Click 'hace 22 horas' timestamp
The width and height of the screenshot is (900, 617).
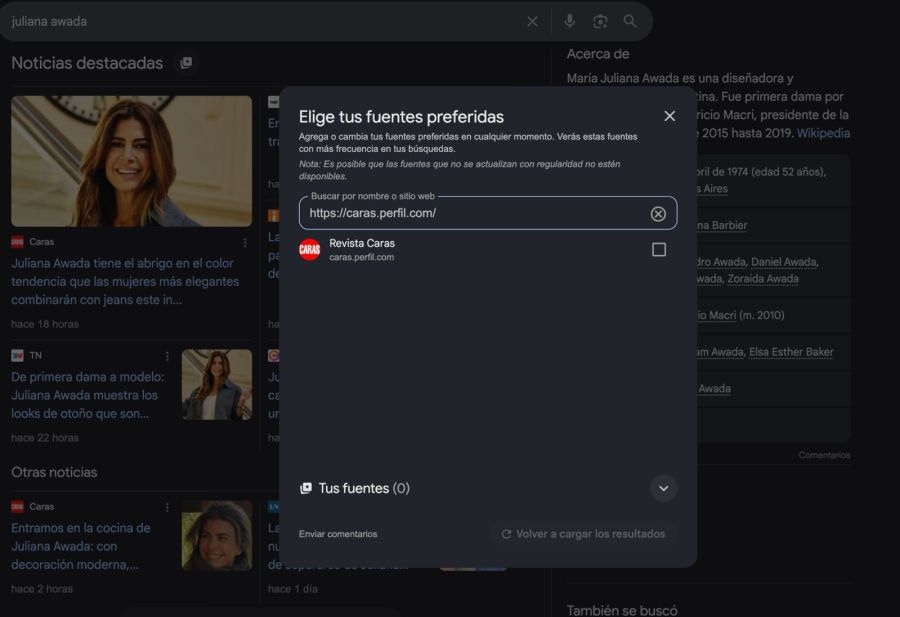[x=45, y=438]
